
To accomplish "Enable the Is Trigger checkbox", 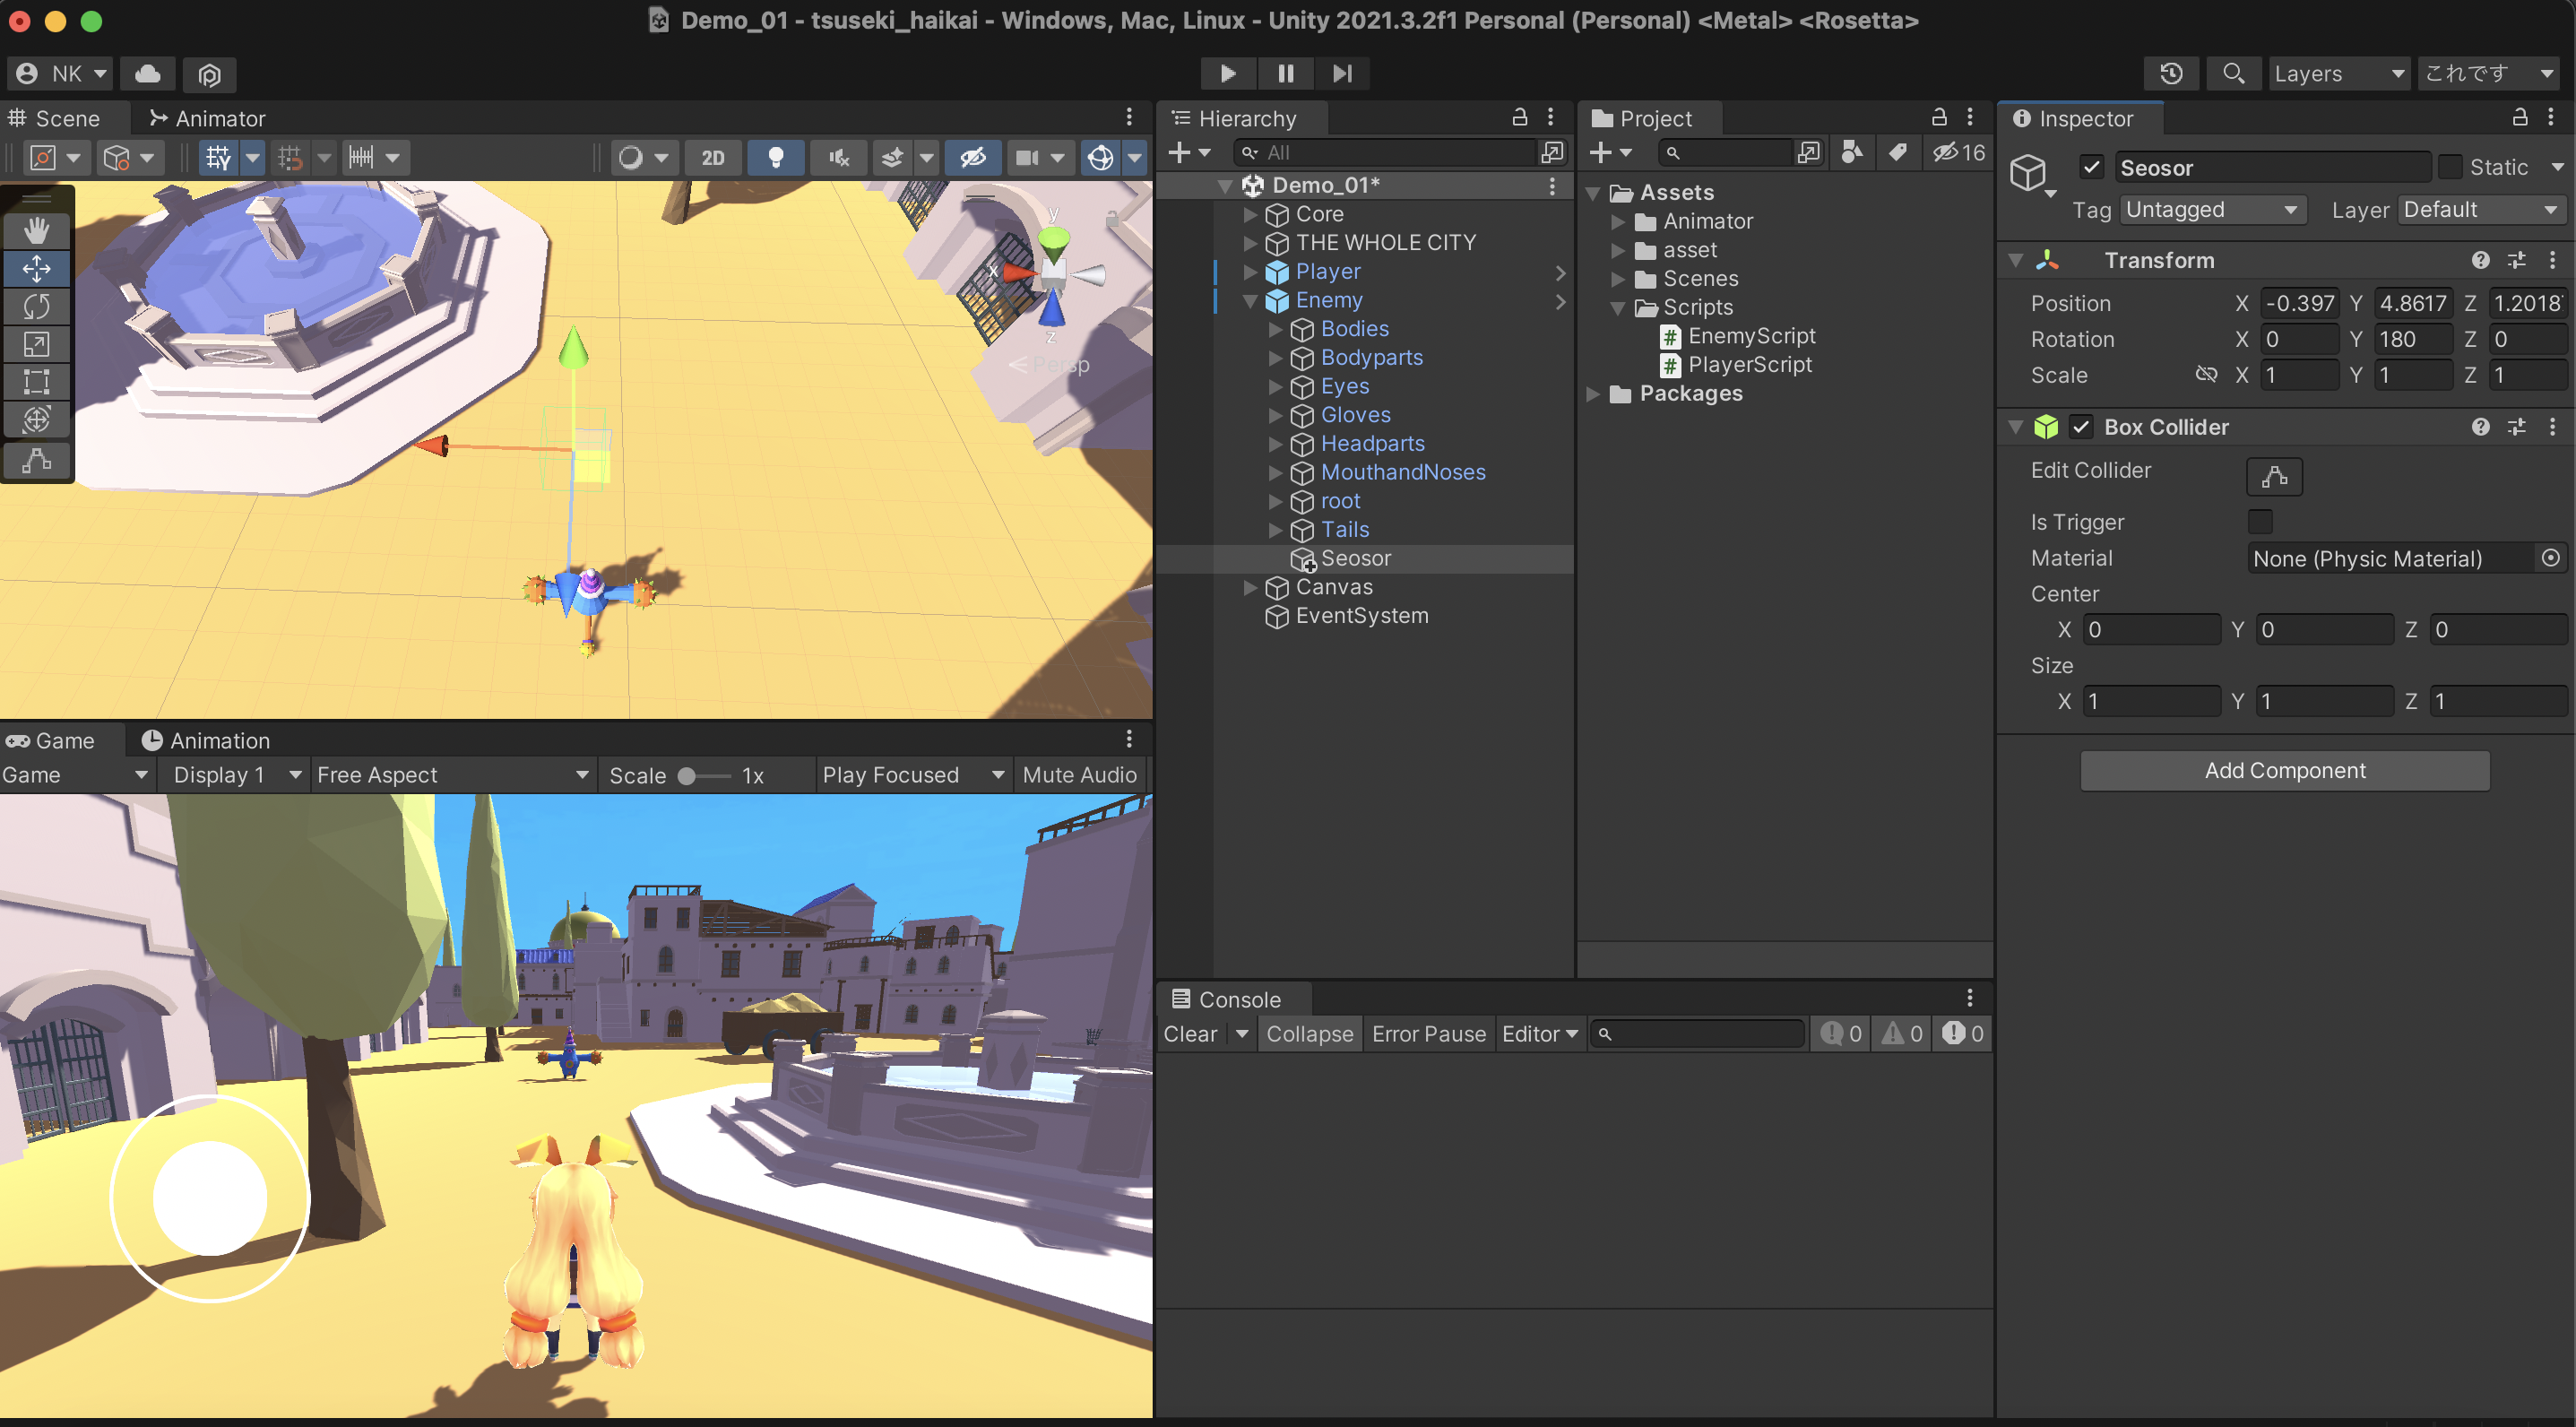I will [x=2260, y=522].
